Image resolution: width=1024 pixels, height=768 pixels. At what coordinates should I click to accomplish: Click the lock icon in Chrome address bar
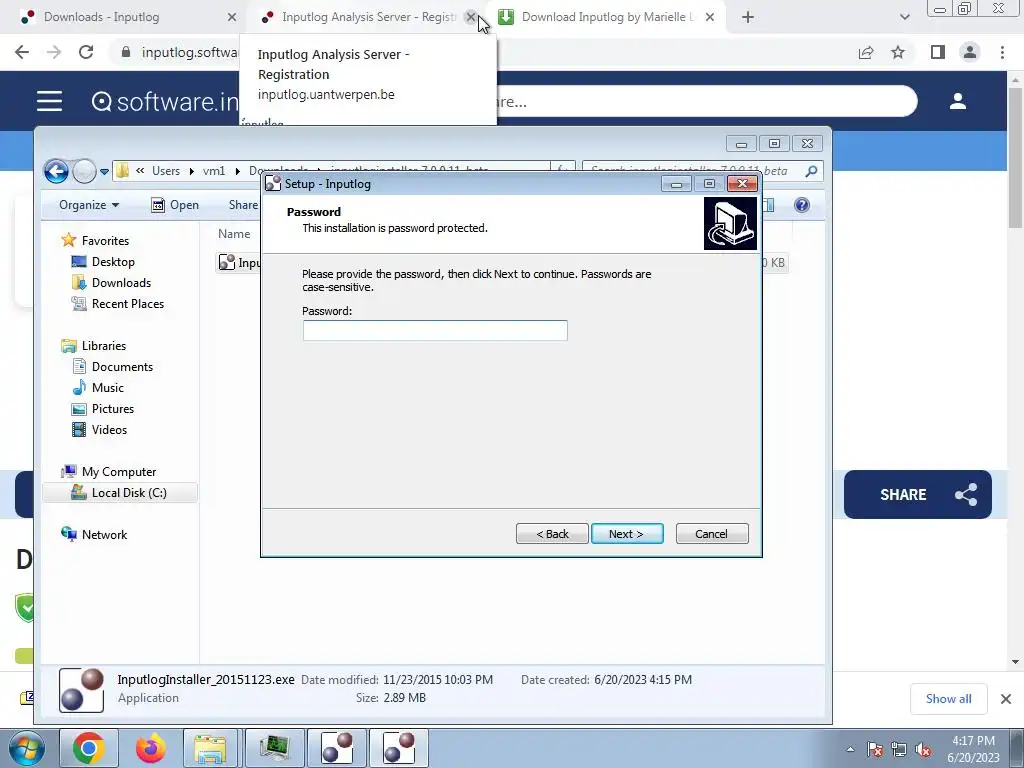126,52
